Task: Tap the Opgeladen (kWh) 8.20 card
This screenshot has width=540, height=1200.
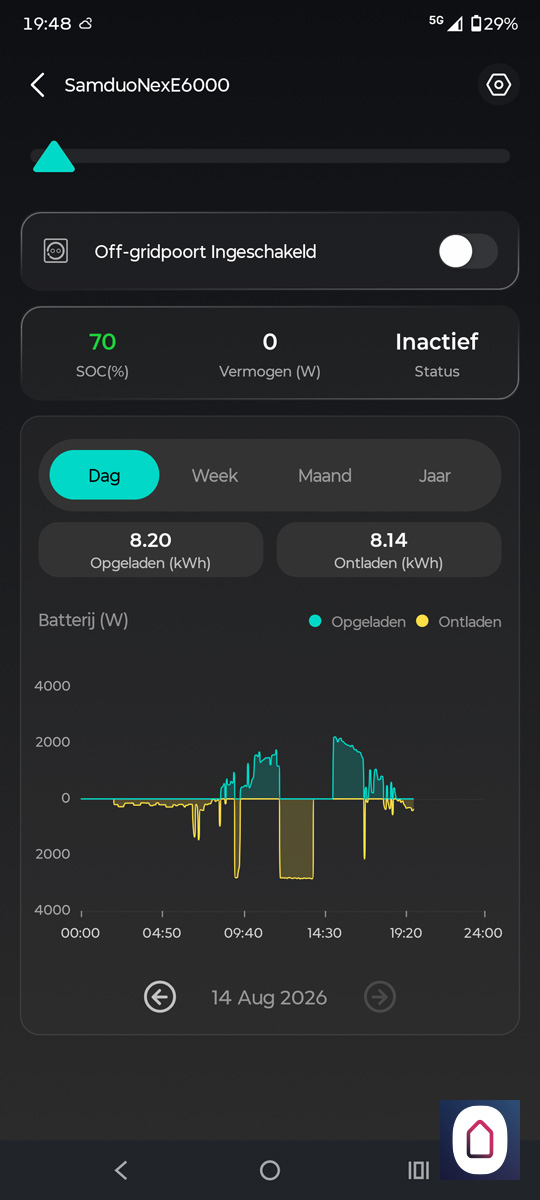Action: point(151,550)
